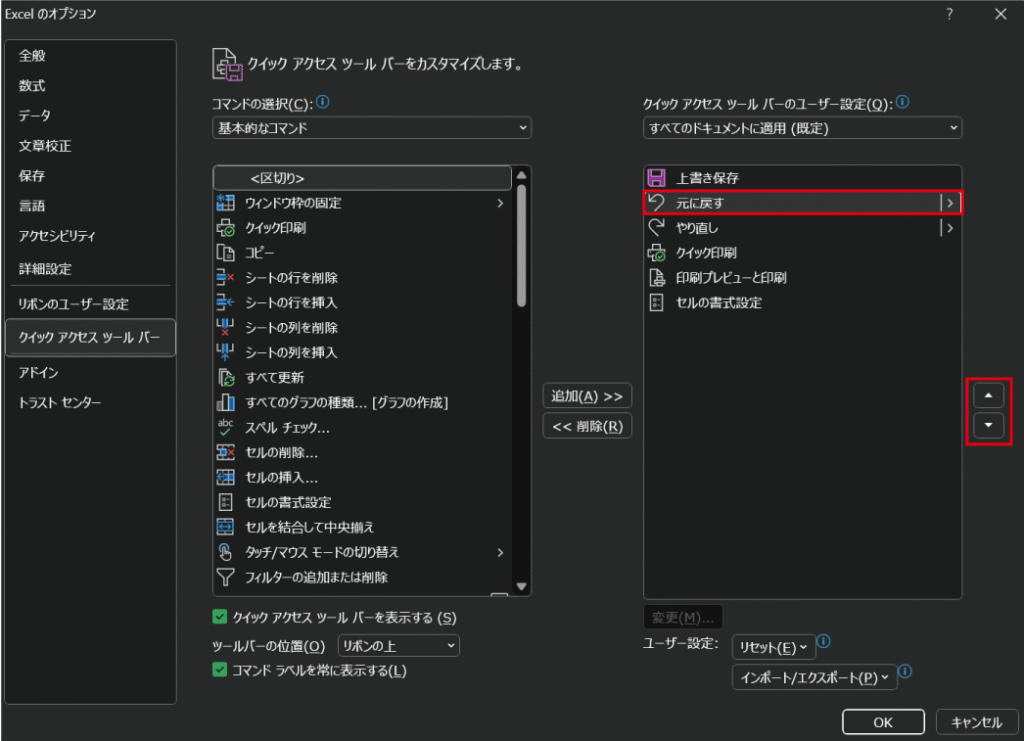Click the command list scrollbar down arrow
This screenshot has width=1024, height=741.
pyautogui.click(x=521, y=586)
